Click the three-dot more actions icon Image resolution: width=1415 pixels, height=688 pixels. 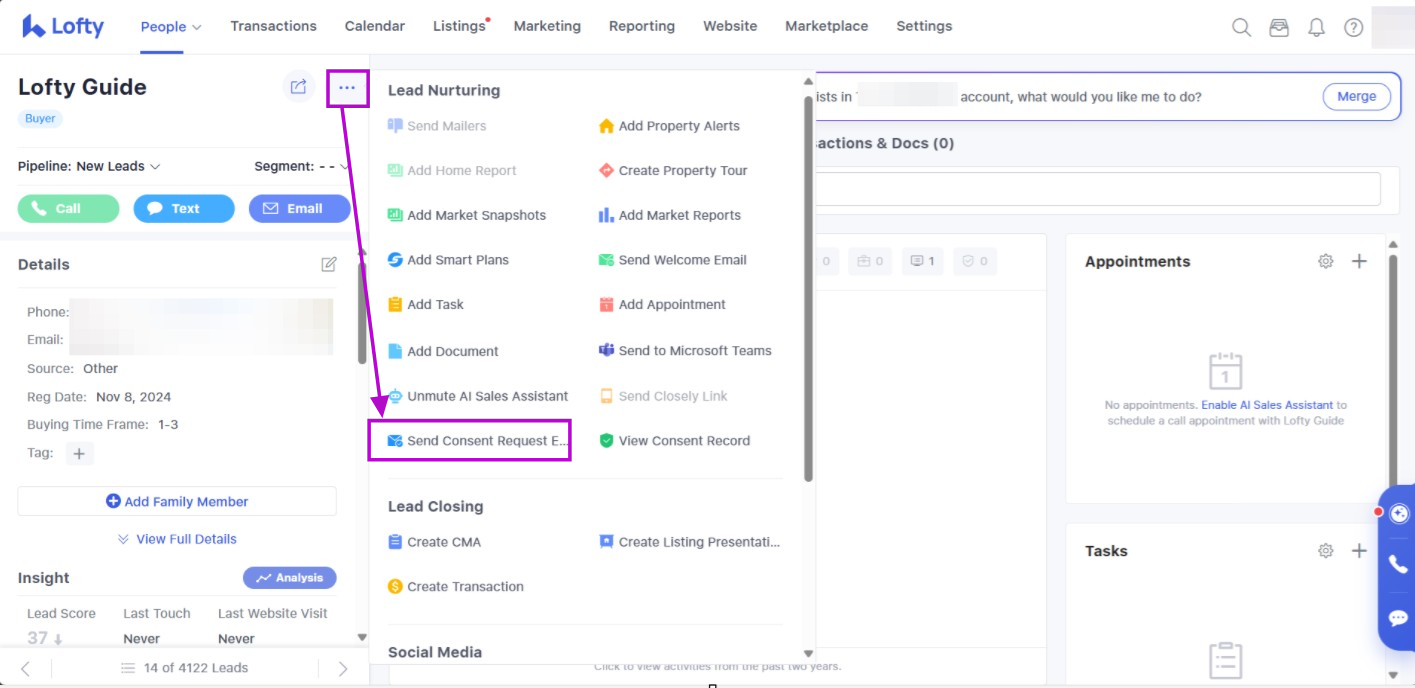click(x=347, y=88)
